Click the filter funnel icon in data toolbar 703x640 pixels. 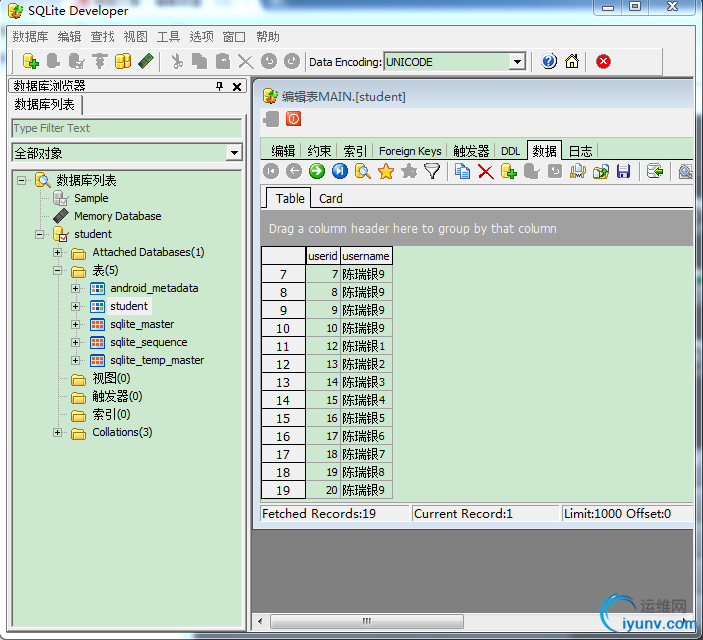(432, 172)
